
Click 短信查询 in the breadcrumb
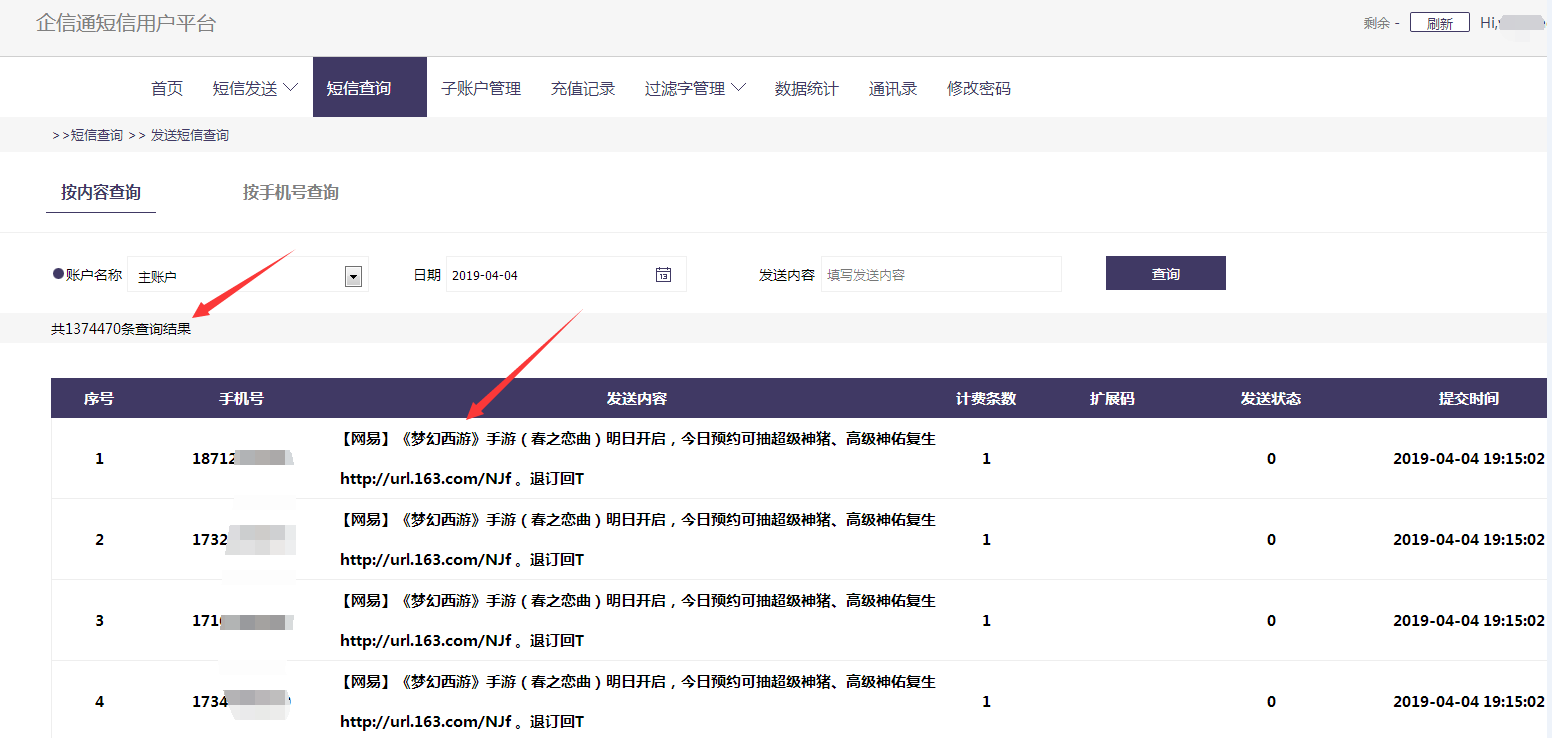tap(96, 135)
